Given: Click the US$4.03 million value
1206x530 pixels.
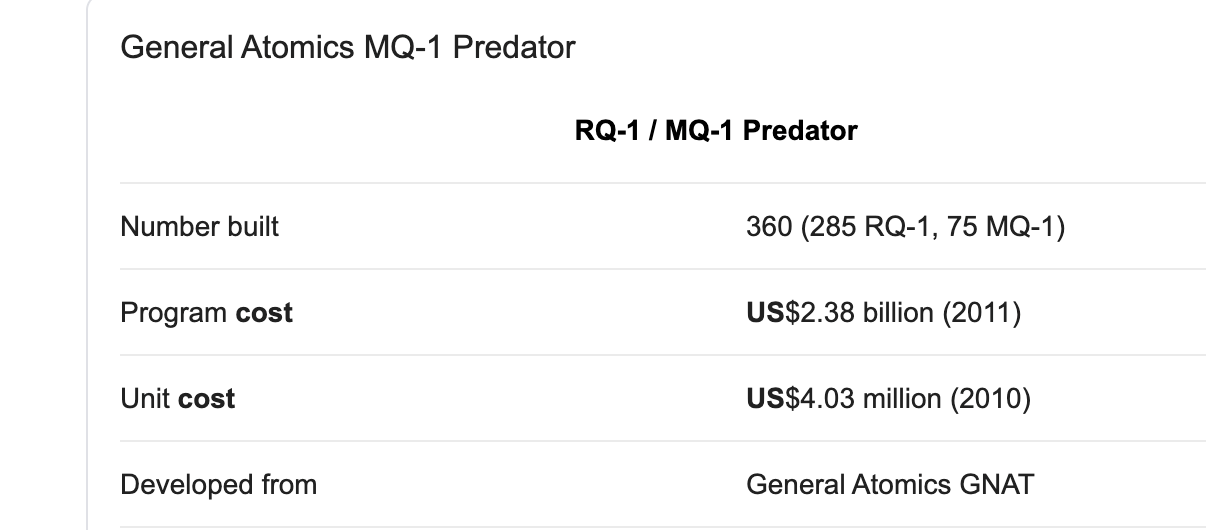Looking at the screenshot, I should (888, 399).
